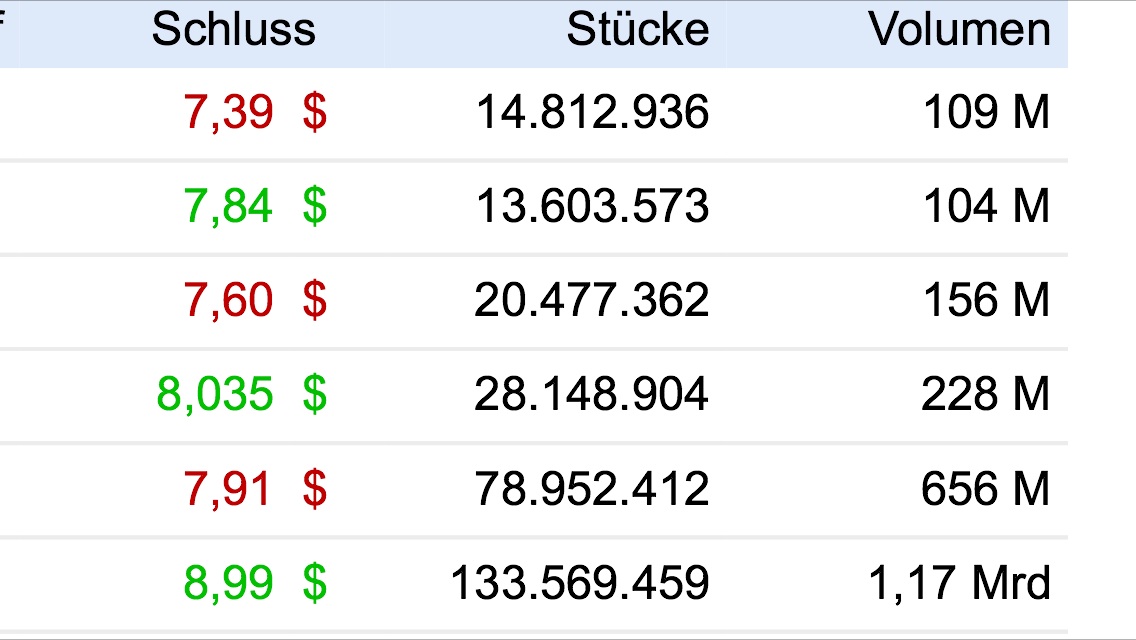The width and height of the screenshot is (1136, 640).
Task: Click the closing price 7,39 $
Action: (256, 113)
